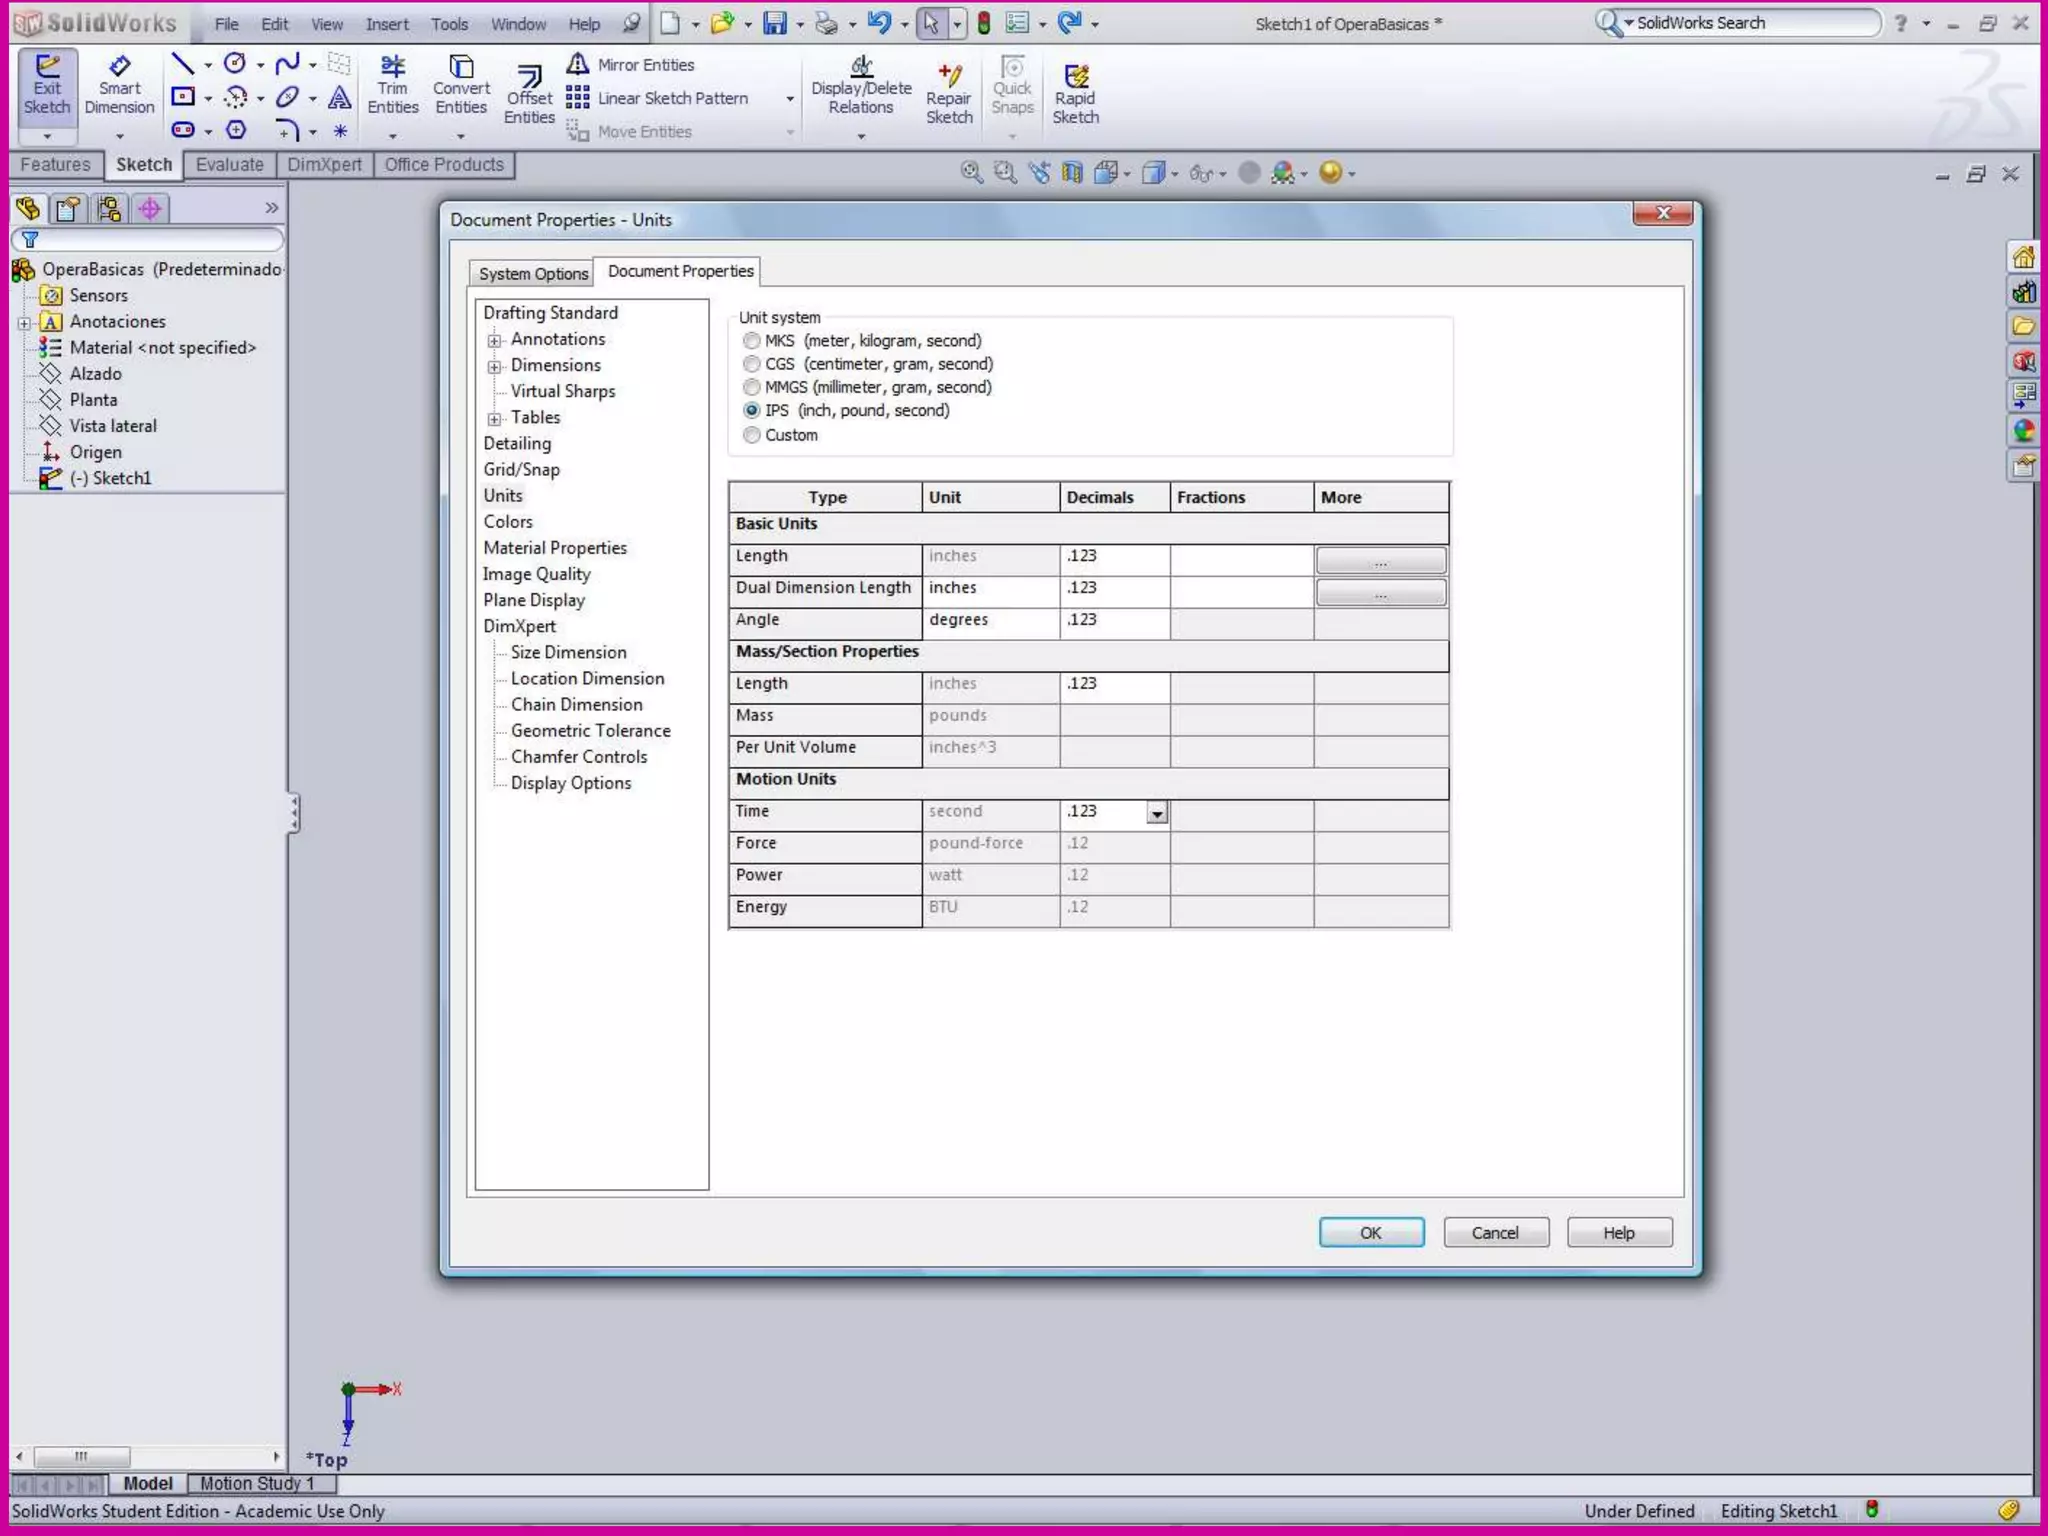Image resolution: width=2048 pixels, height=1536 pixels.
Task: Select the Custom unit system option
Action: coord(752,435)
